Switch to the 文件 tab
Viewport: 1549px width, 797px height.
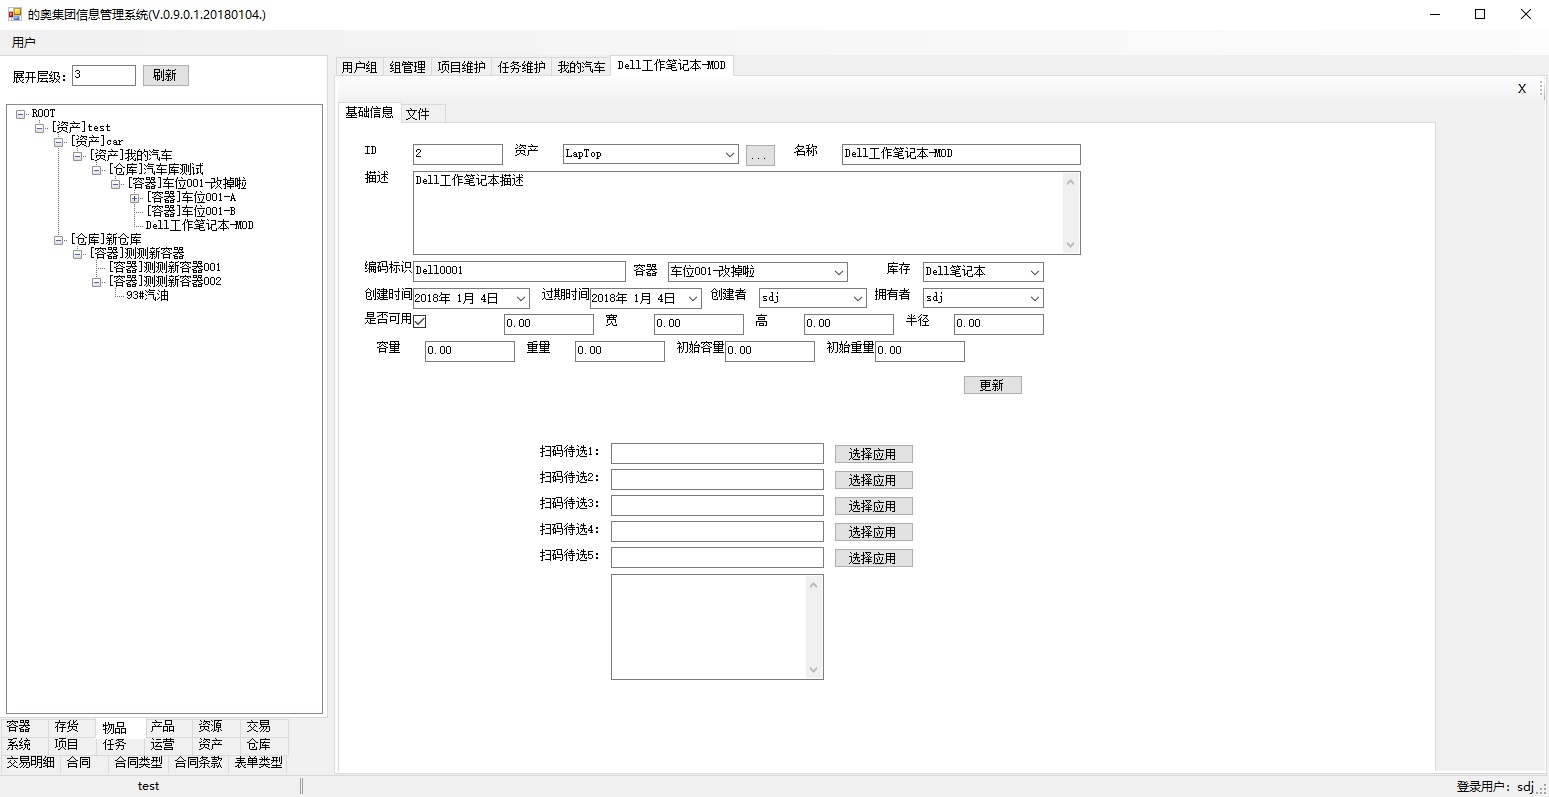421,113
